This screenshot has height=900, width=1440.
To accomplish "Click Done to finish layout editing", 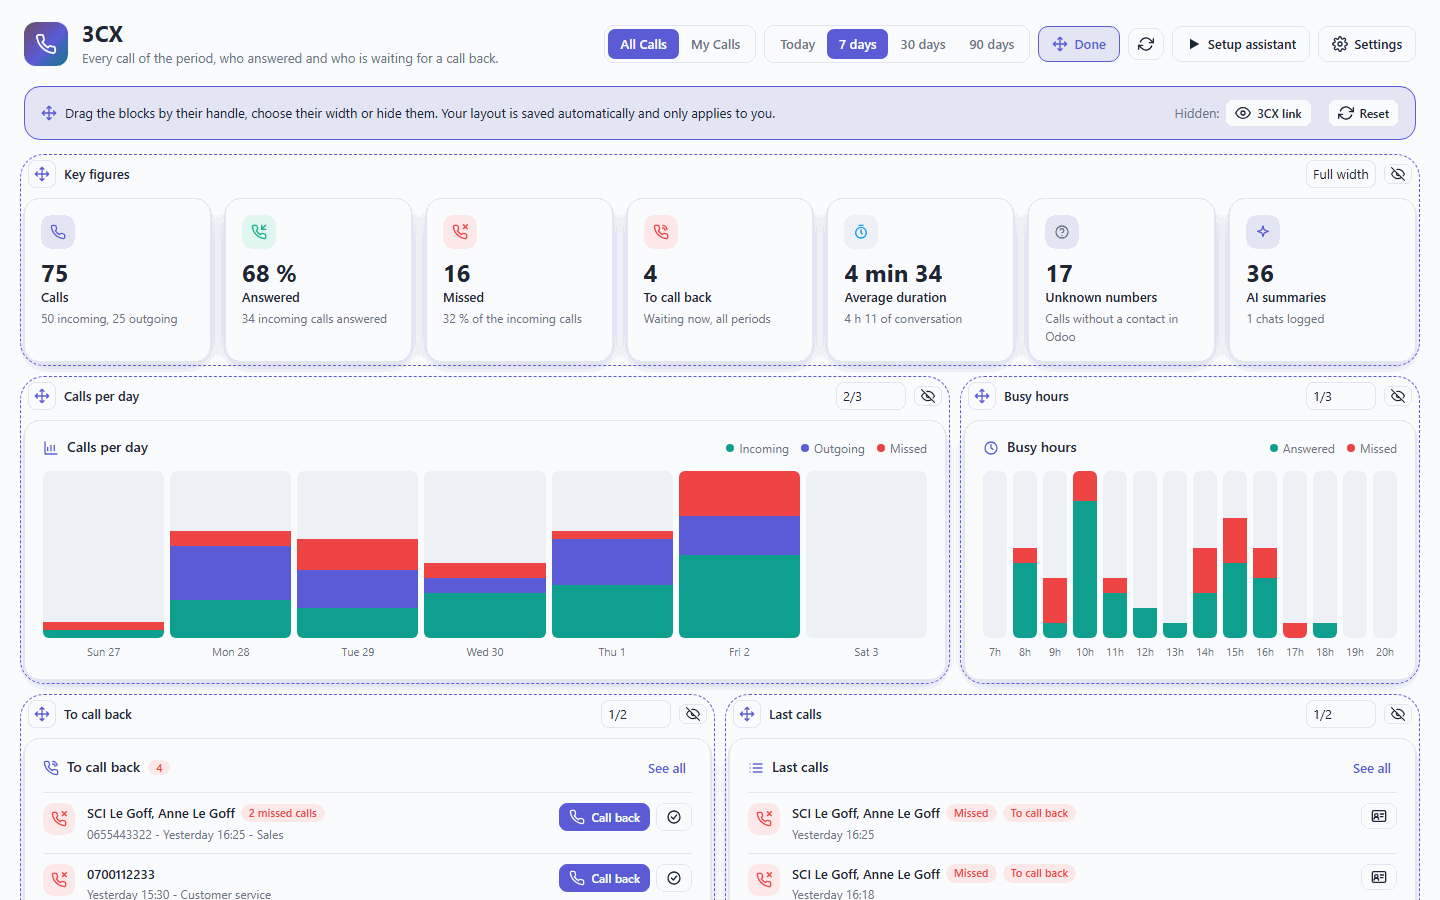I will pyautogui.click(x=1079, y=44).
